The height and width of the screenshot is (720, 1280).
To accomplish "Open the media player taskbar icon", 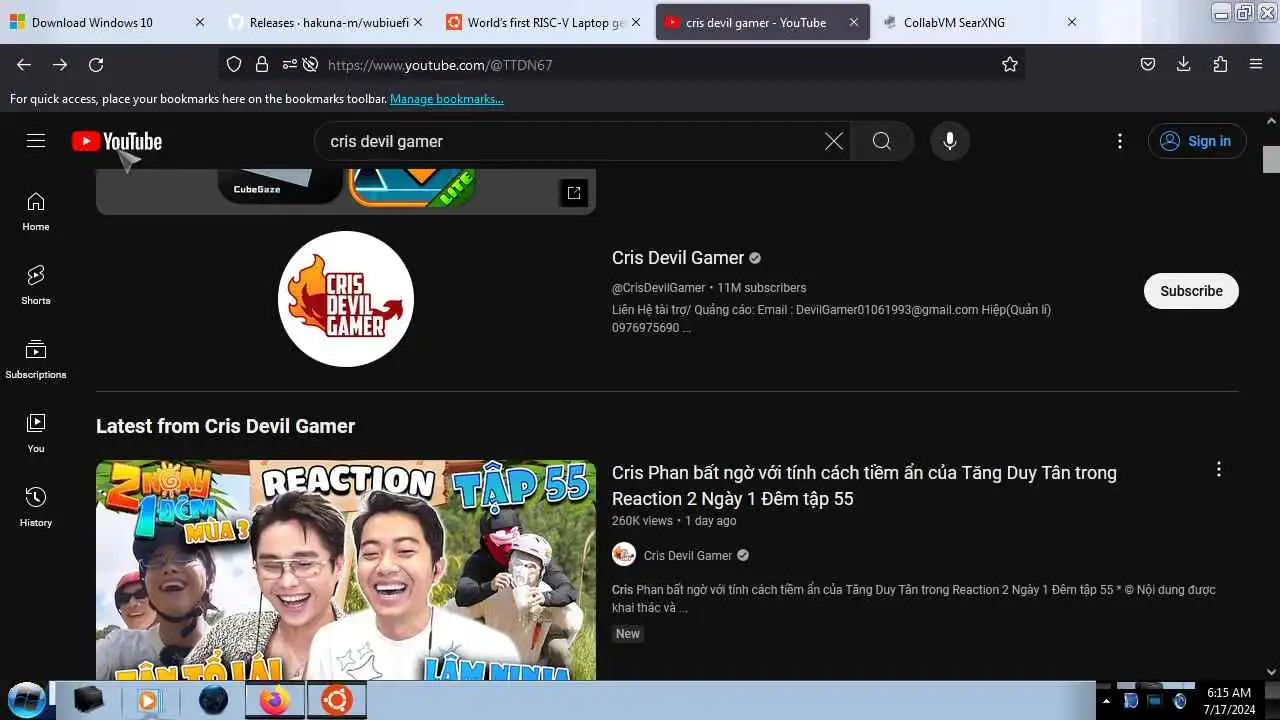I will pos(150,701).
